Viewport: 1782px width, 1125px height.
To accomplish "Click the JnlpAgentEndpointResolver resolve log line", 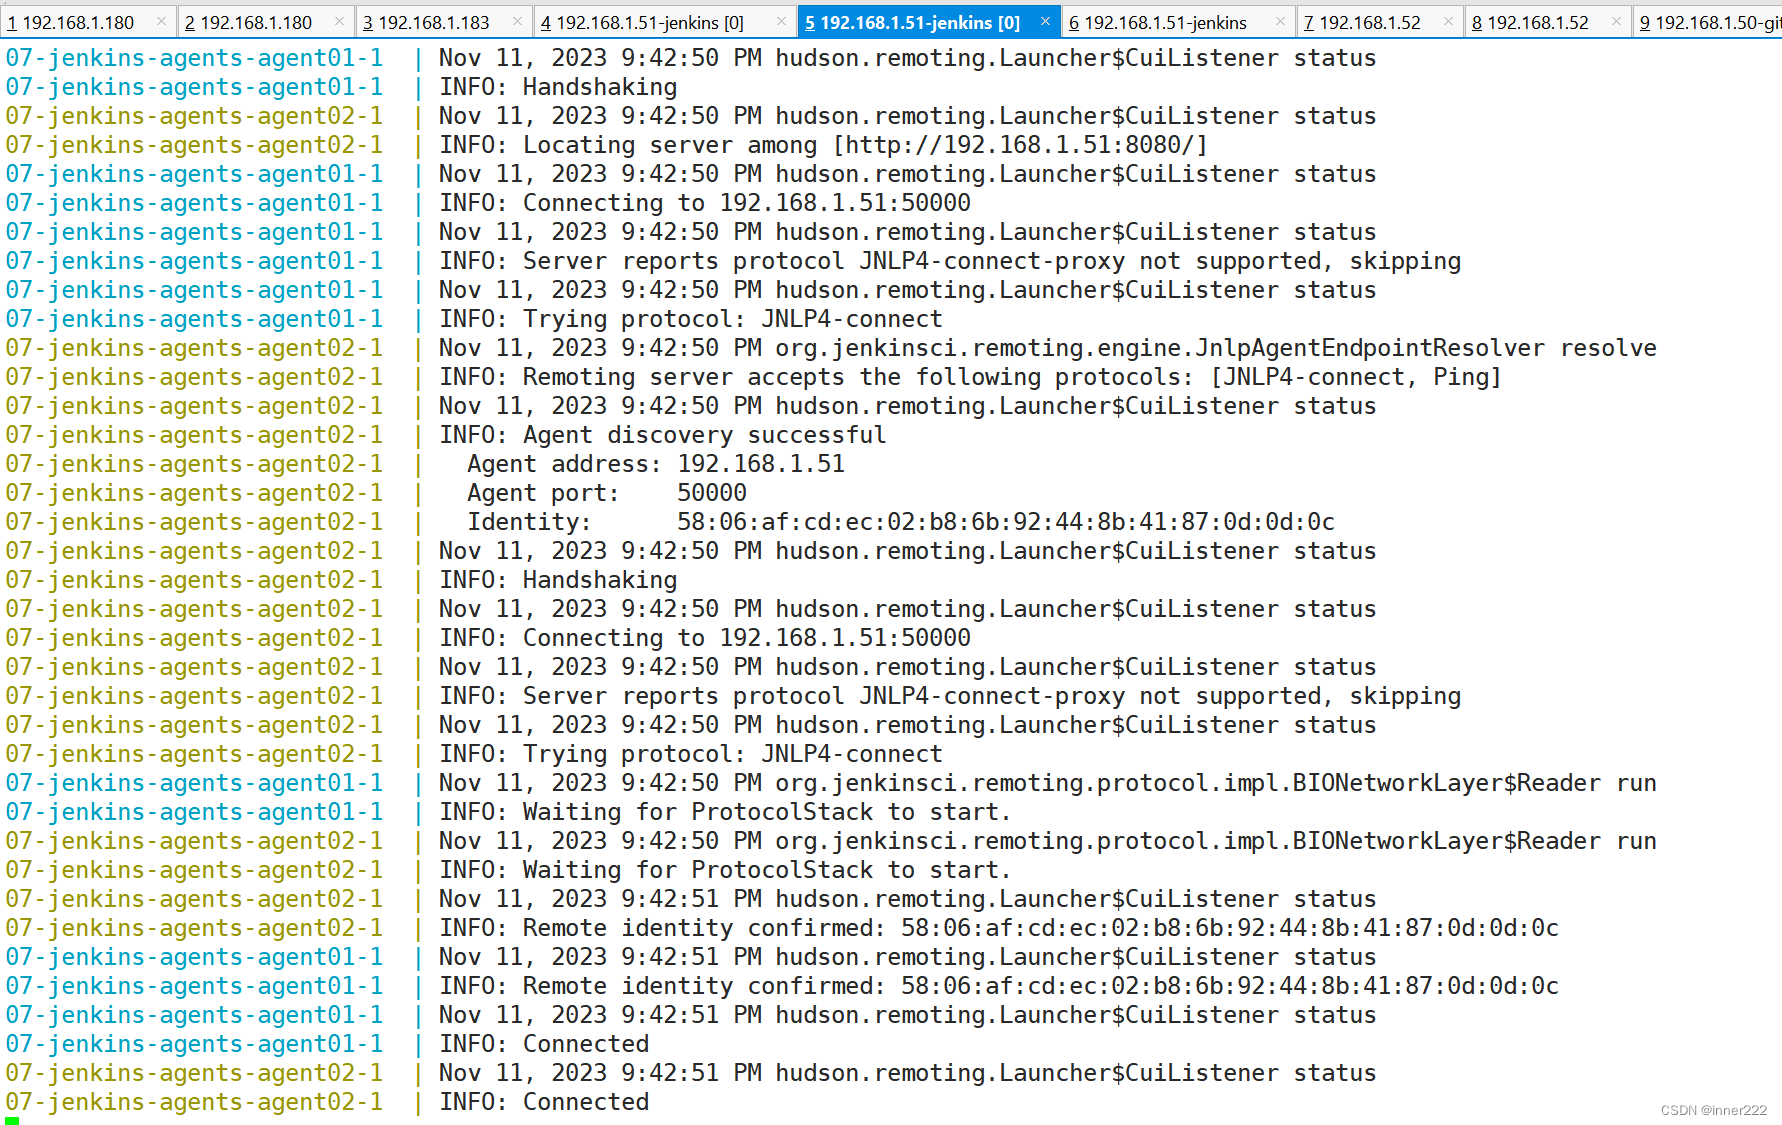I will 830,348.
